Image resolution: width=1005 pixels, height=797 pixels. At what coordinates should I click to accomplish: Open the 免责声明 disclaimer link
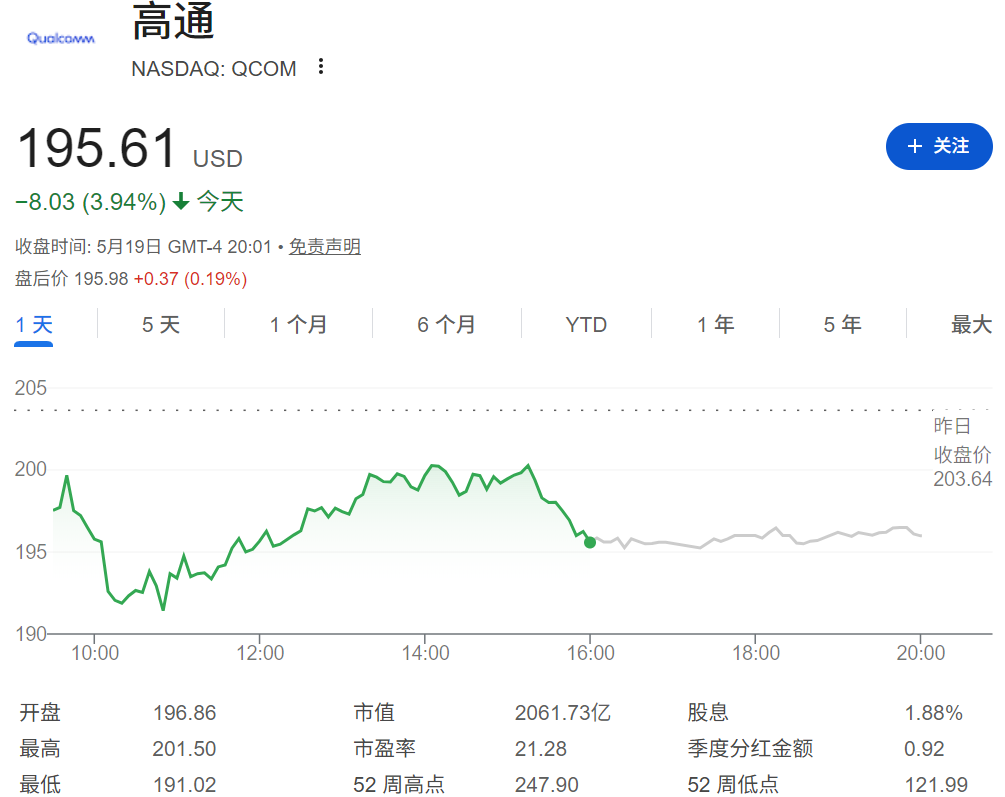click(324, 246)
